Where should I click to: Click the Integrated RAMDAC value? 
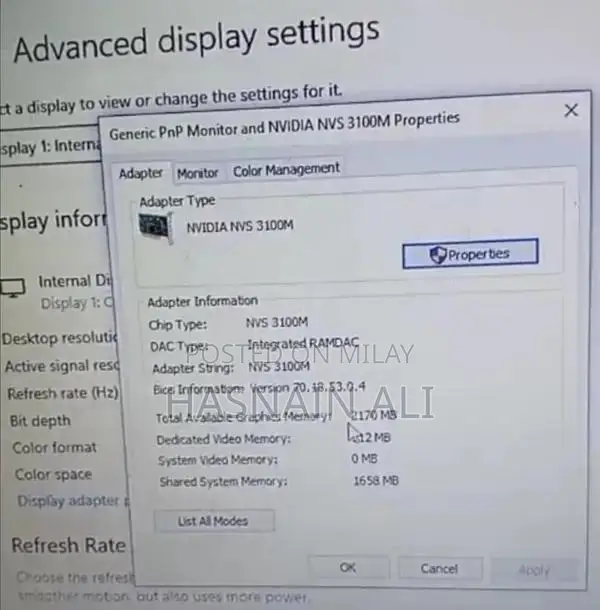tap(303, 343)
